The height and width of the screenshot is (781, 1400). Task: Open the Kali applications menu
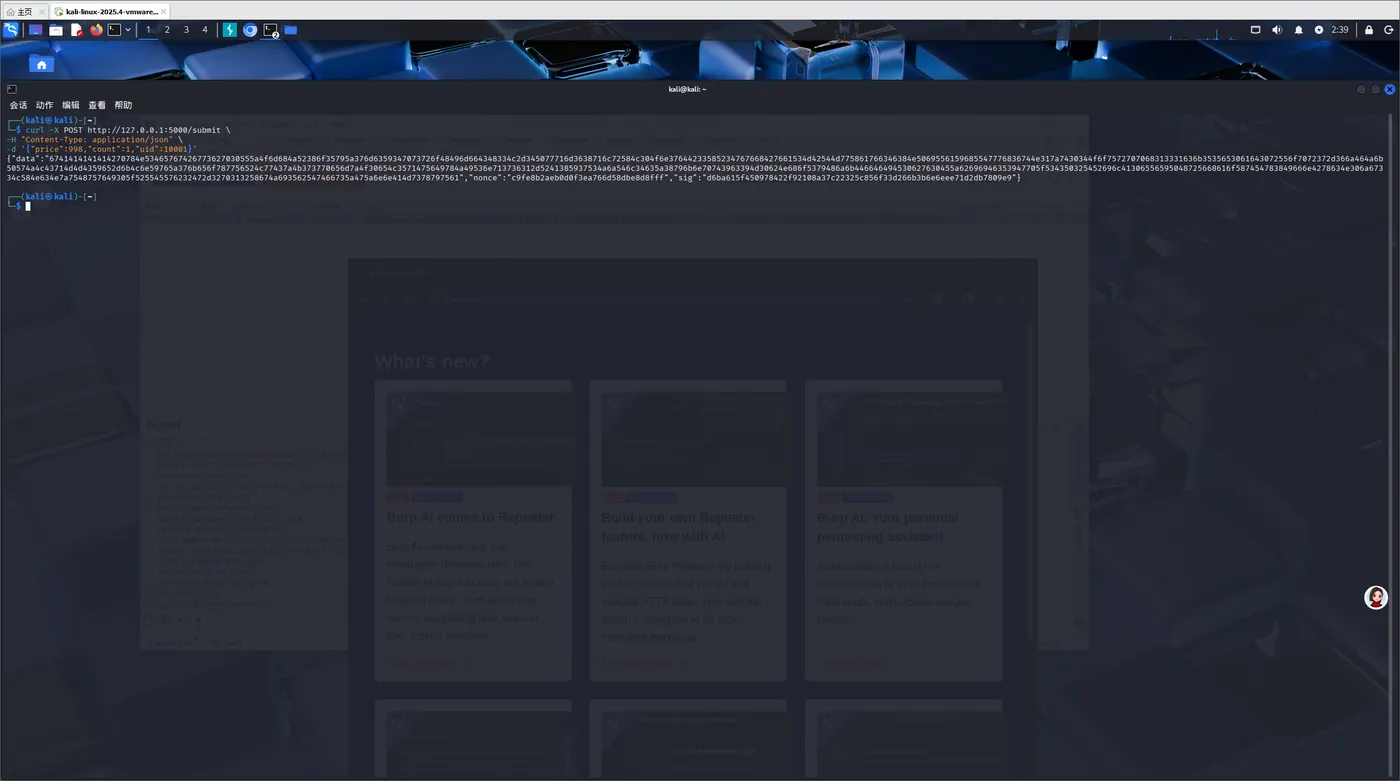click(x=11, y=30)
